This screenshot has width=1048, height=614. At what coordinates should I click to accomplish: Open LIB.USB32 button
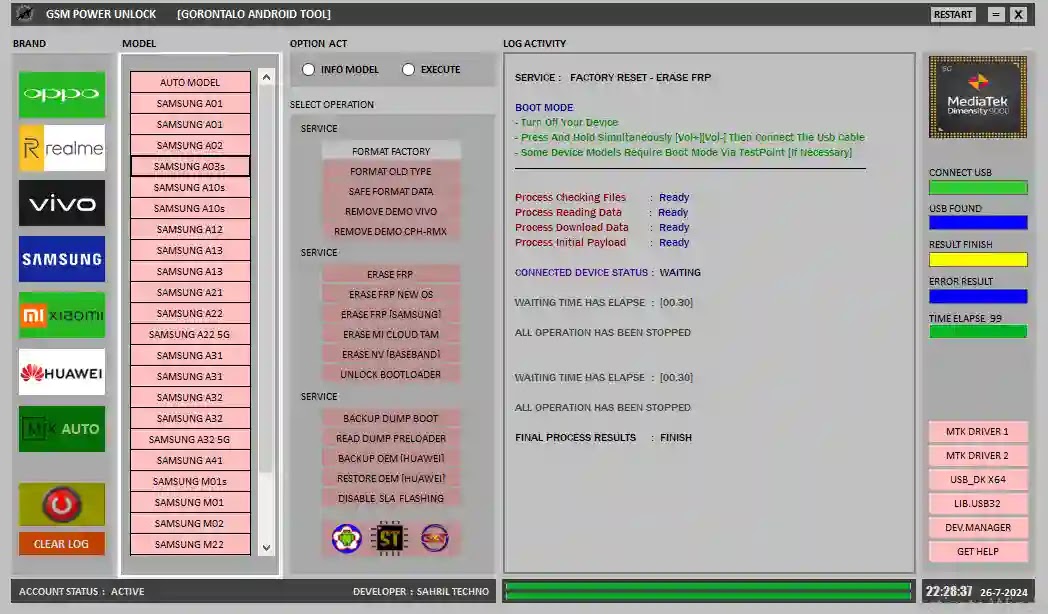977,504
